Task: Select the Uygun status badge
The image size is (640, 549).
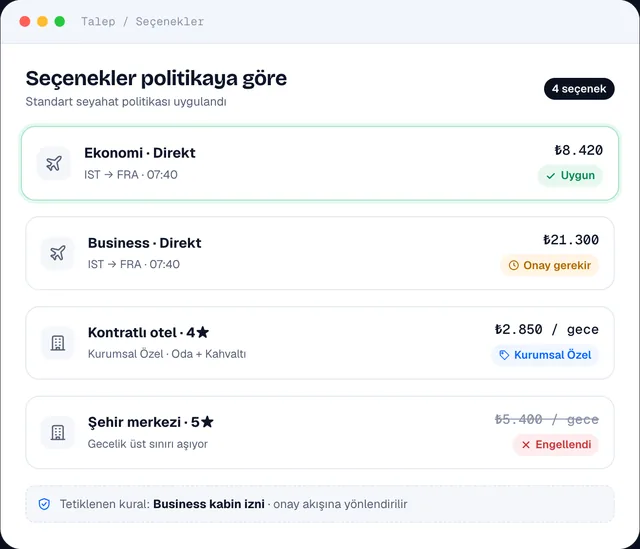Action: coord(570,176)
